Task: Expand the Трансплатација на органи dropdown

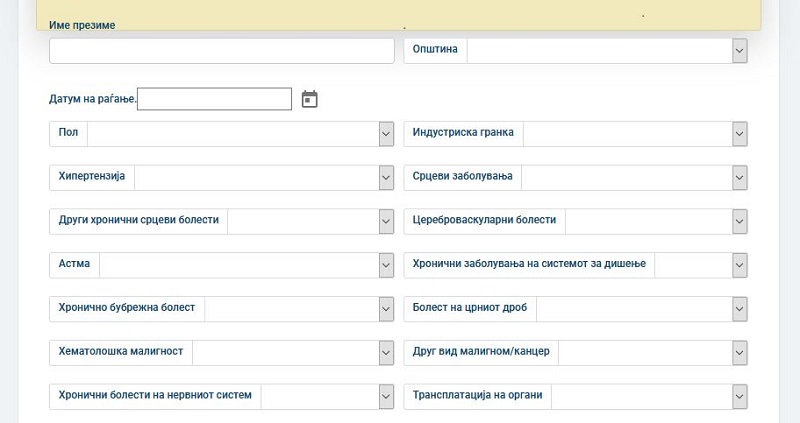Action: pyautogui.click(x=650, y=397)
